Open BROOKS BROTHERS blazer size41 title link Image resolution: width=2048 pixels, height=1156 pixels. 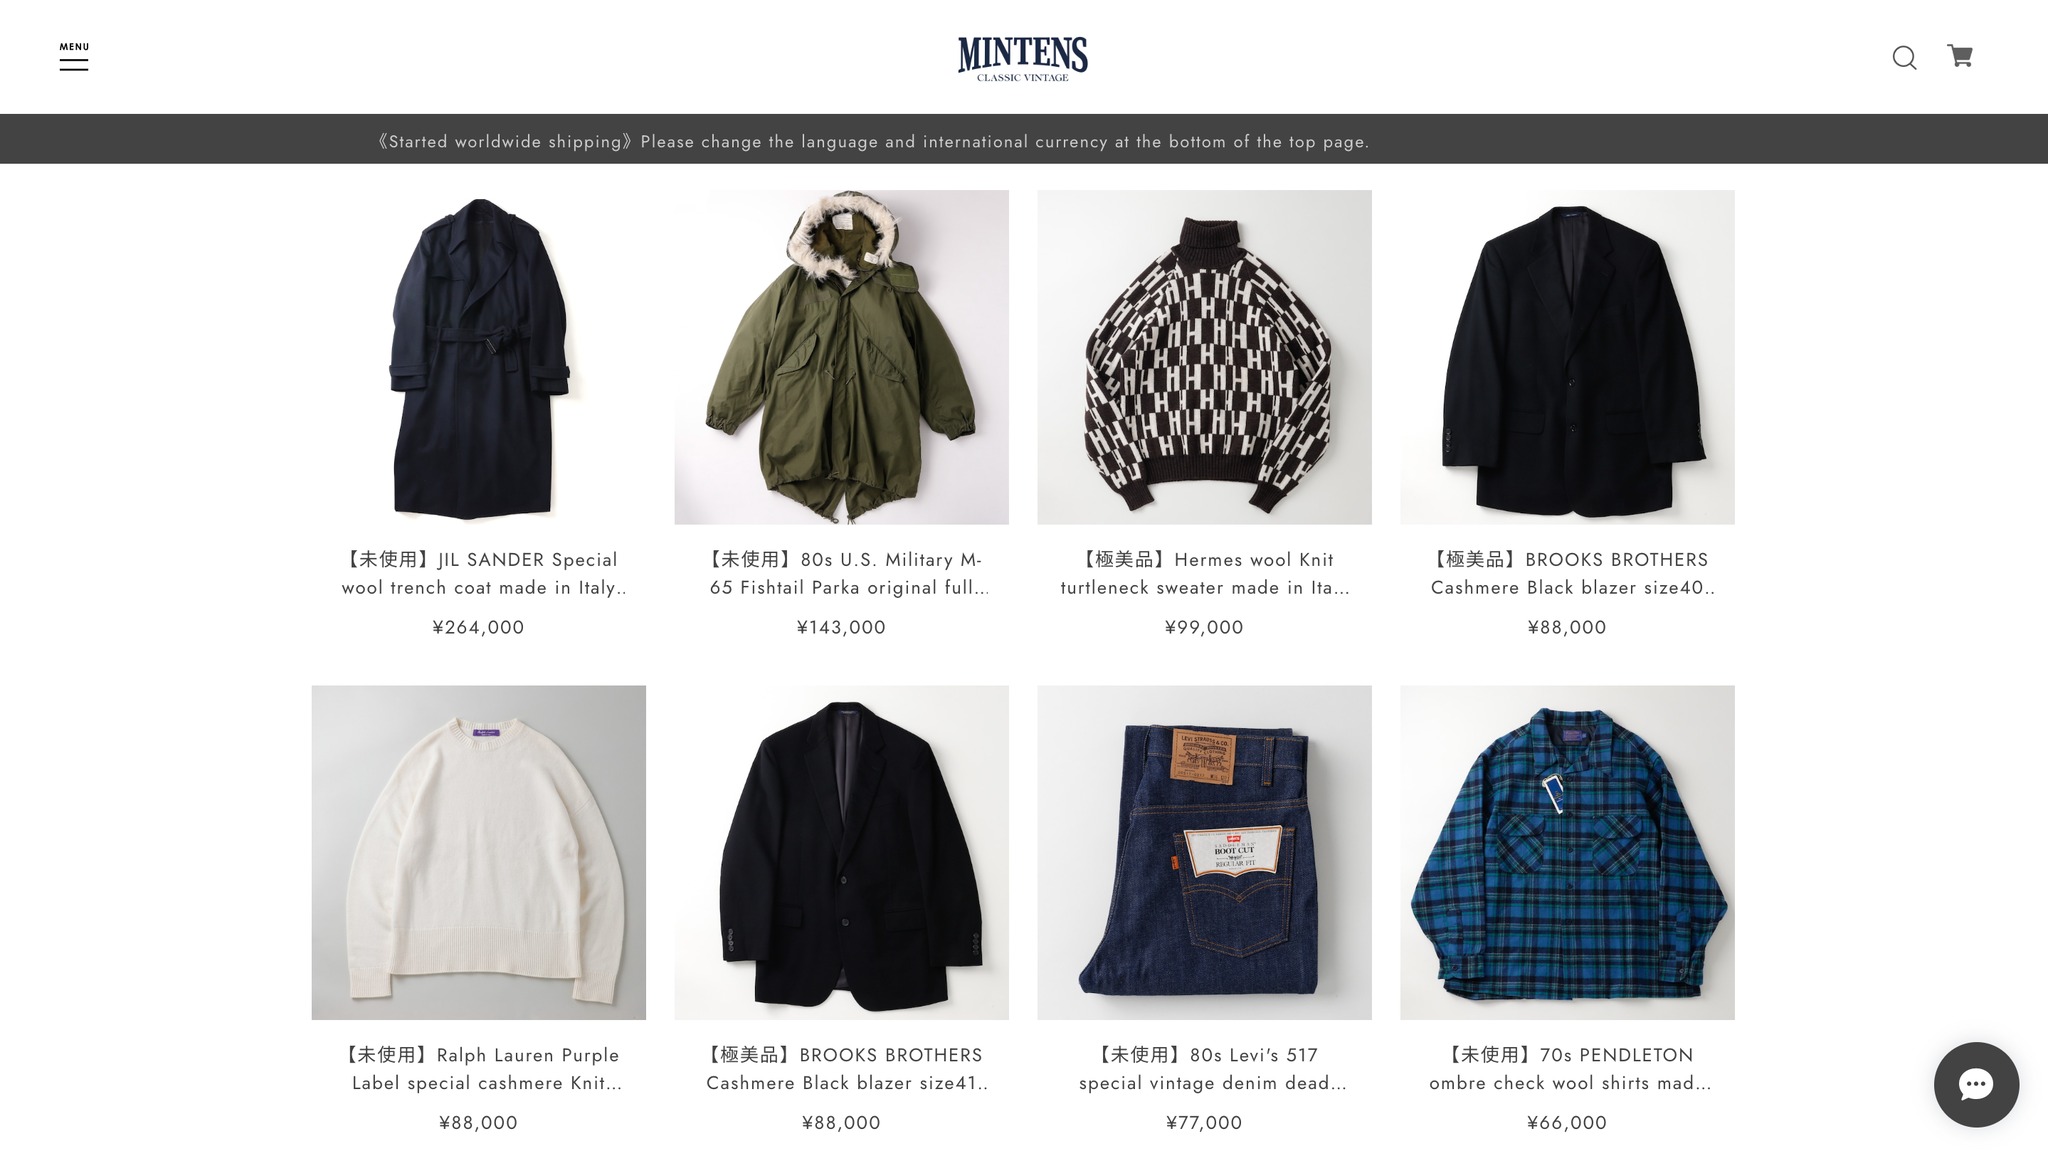[x=847, y=1069]
